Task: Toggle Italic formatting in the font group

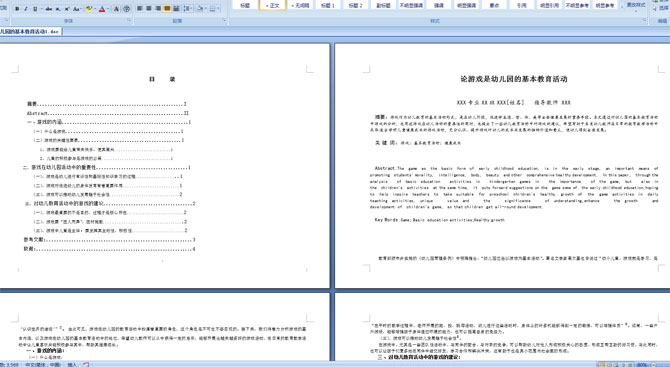Action: point(26,9)
